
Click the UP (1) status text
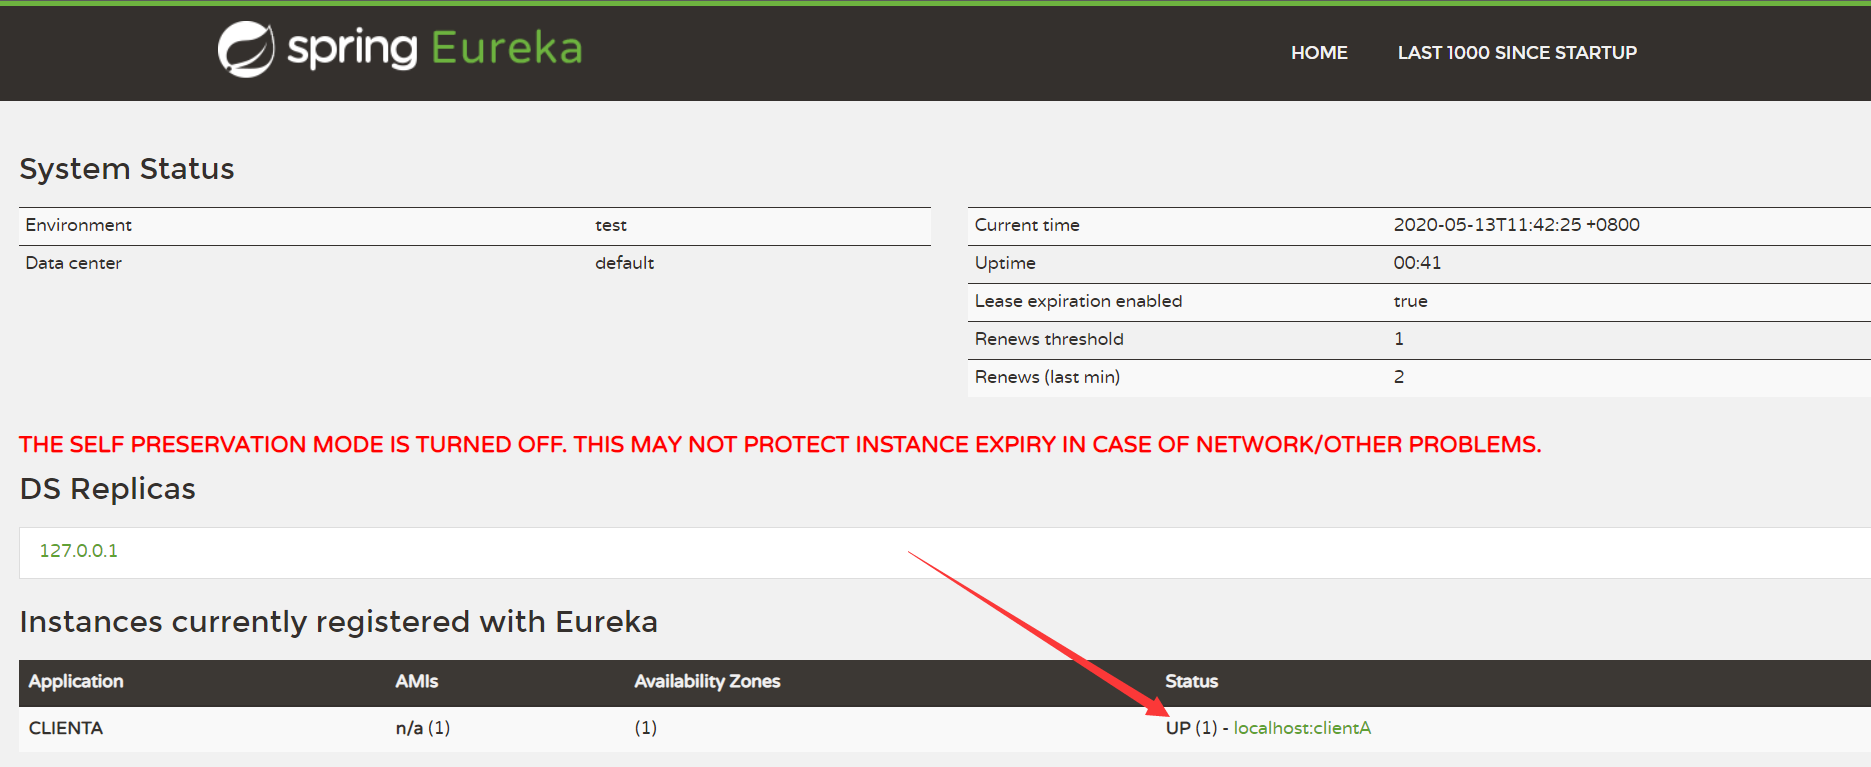point(1190,728)
